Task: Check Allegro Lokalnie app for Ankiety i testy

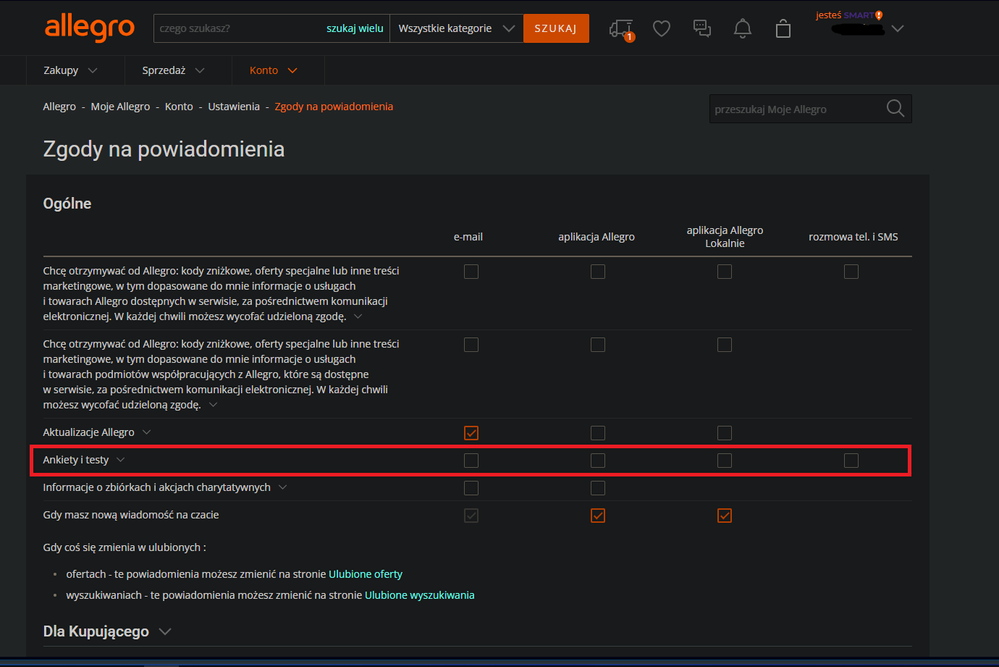Action: pos(724,461)
